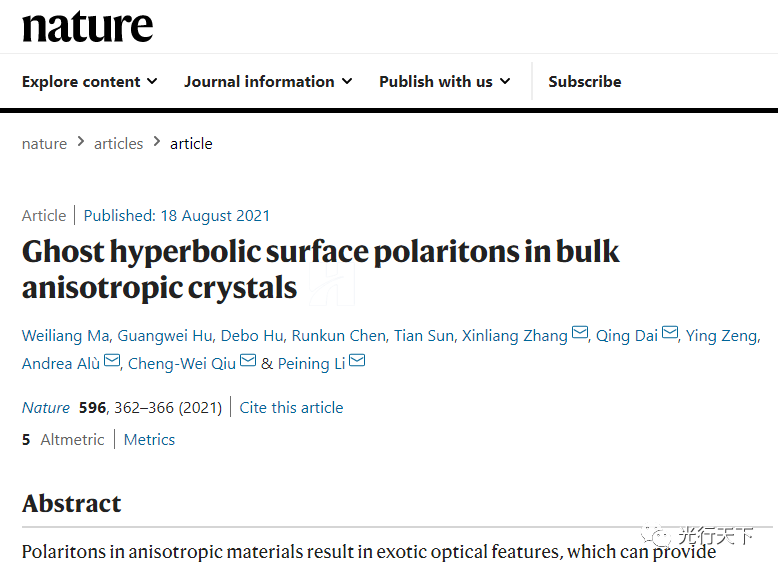The width and height of the screenshot is (778, 569).
Task: Click envelope icon next to Qing Dai
Action: coord(670,334)
